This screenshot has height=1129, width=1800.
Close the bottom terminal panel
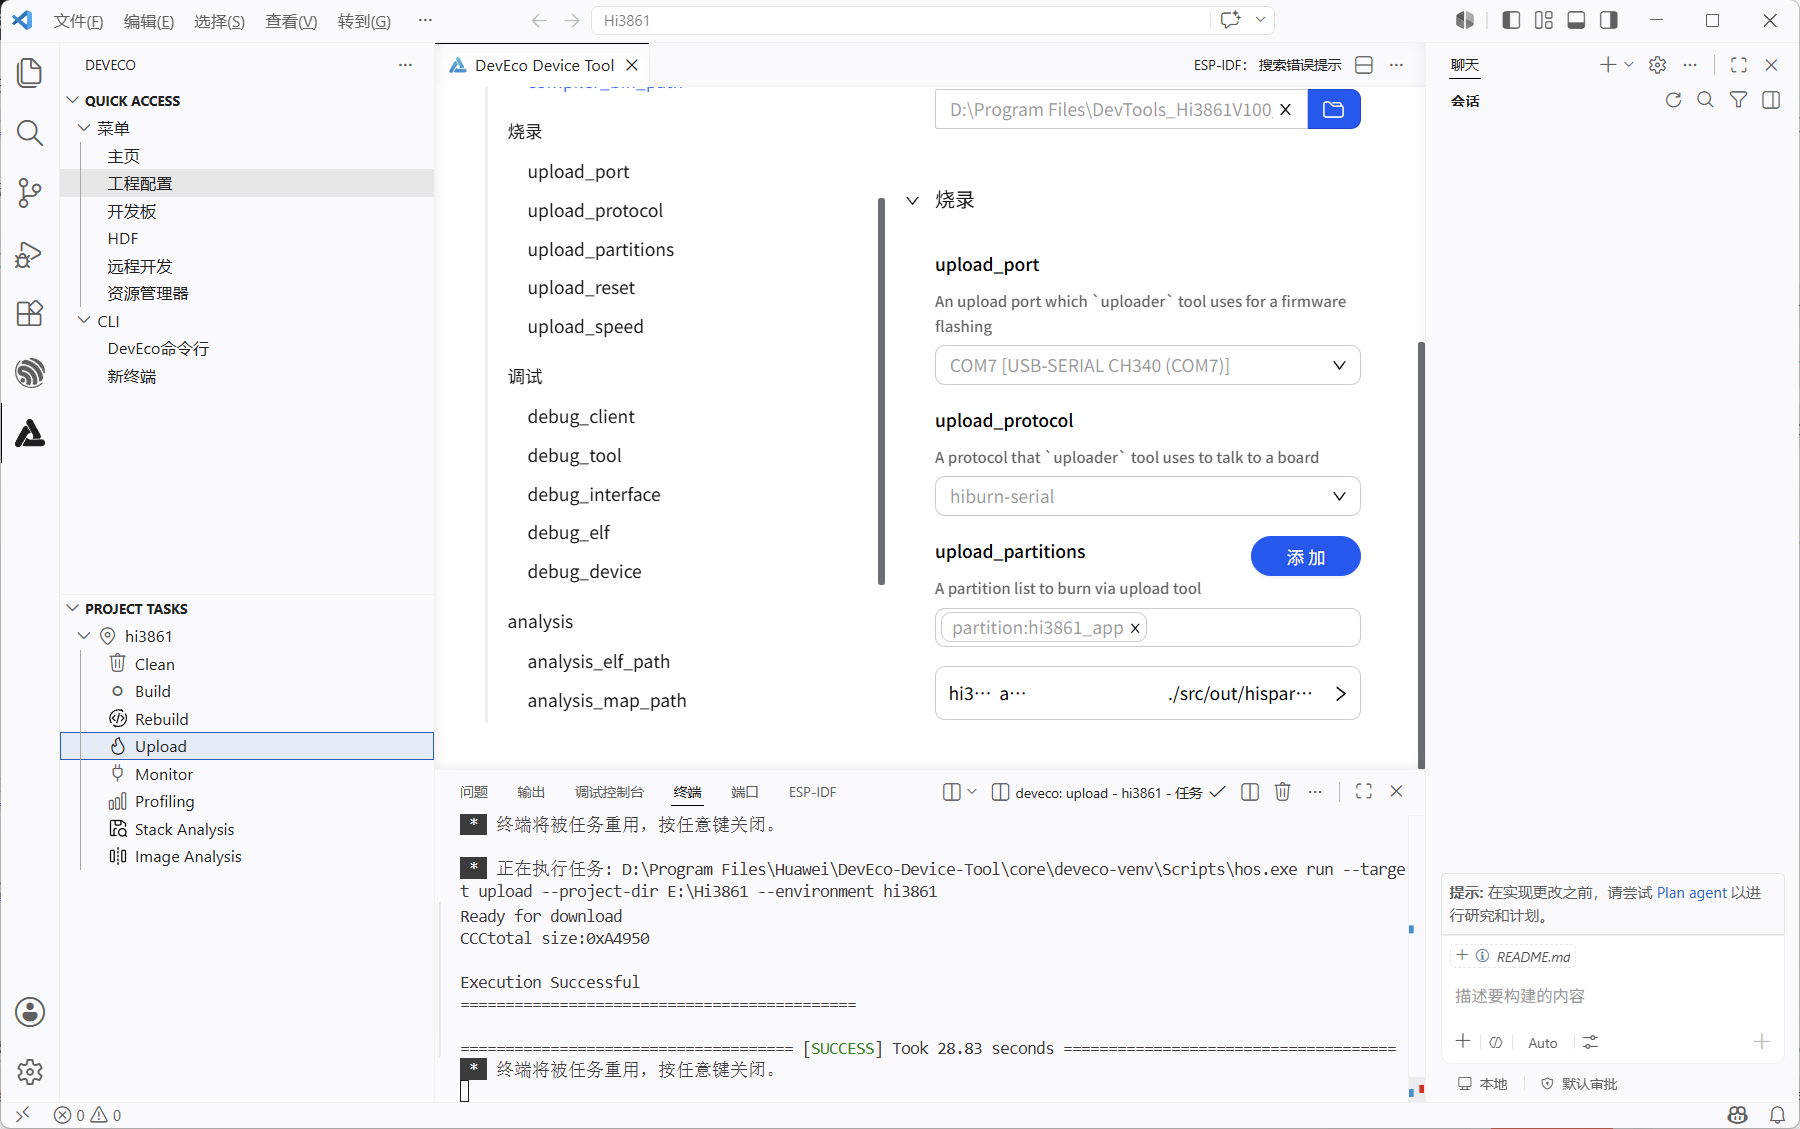coord(1396,792)
